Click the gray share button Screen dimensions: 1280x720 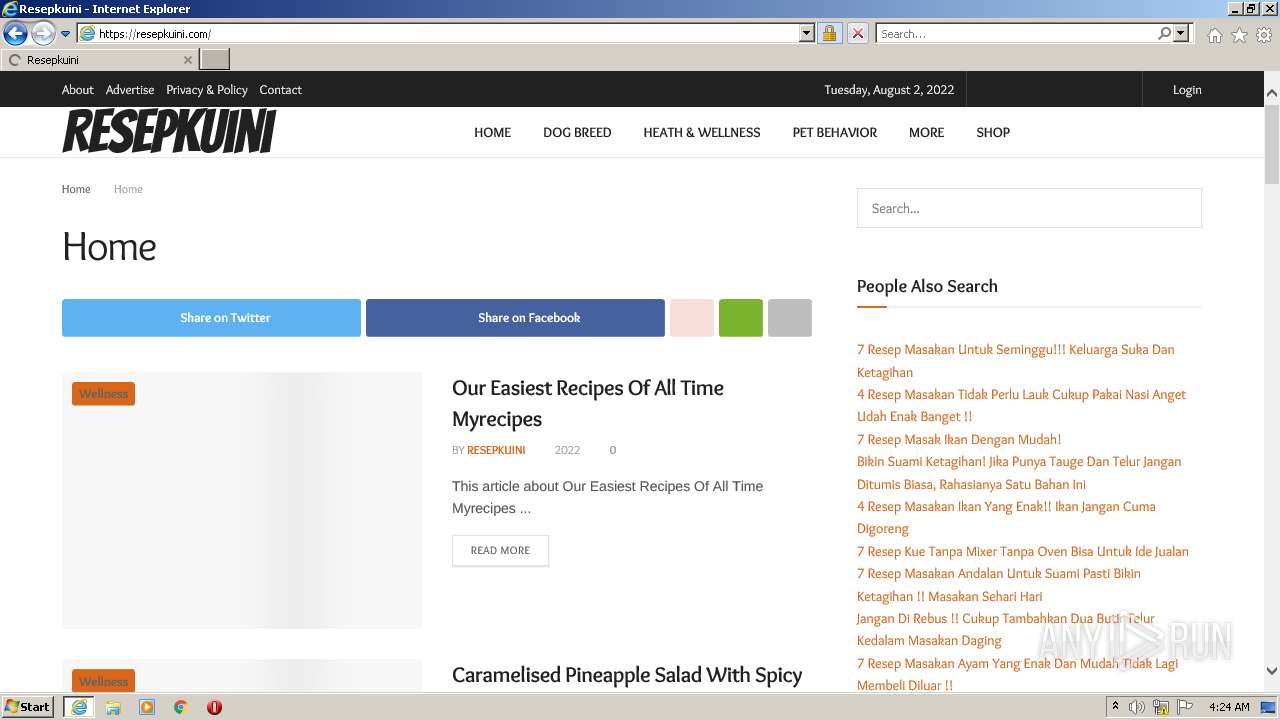790,318
